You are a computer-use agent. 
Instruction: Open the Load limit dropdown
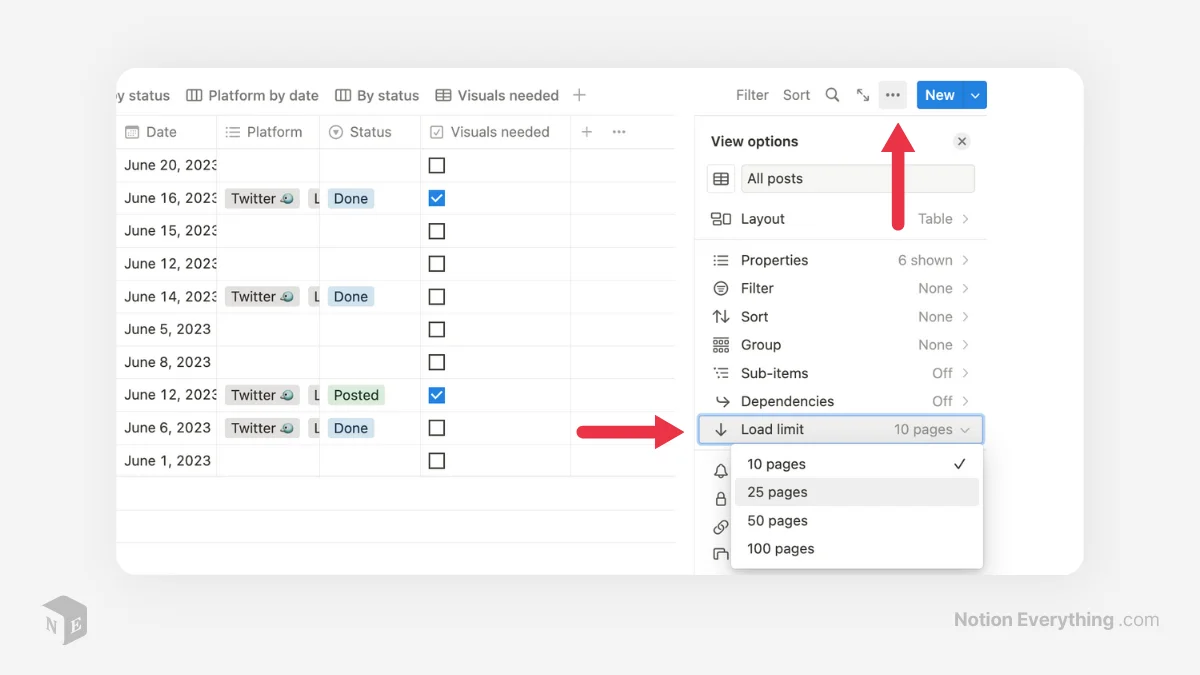coord(840,429)
